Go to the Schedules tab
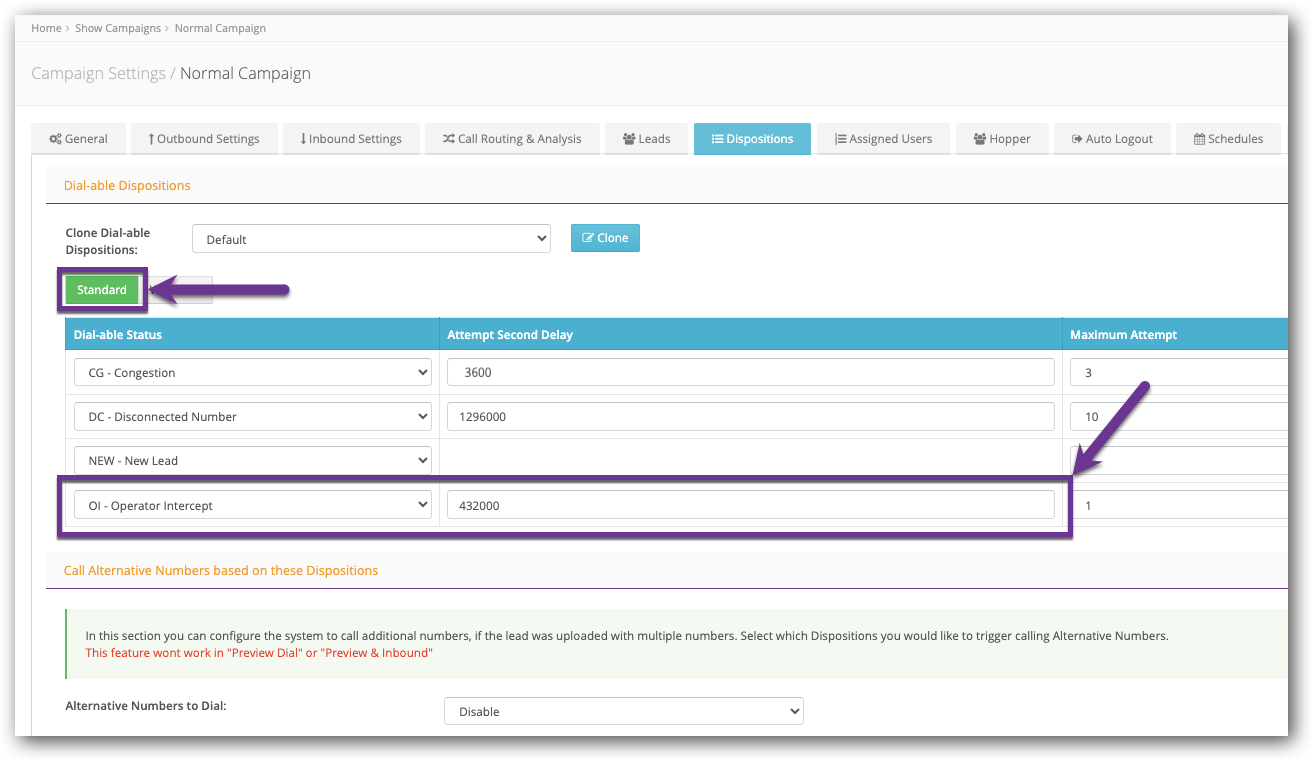 tap(1228, 139)
